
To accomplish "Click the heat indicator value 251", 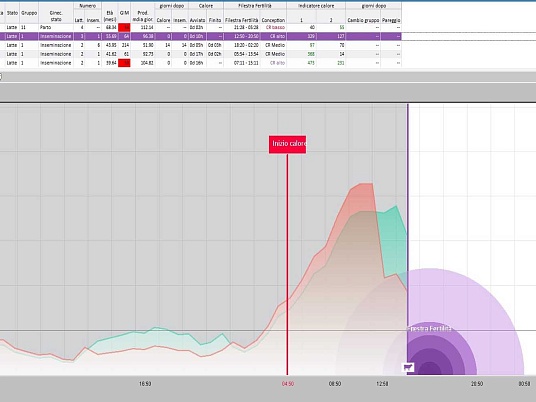I will [x=340, y=63].
